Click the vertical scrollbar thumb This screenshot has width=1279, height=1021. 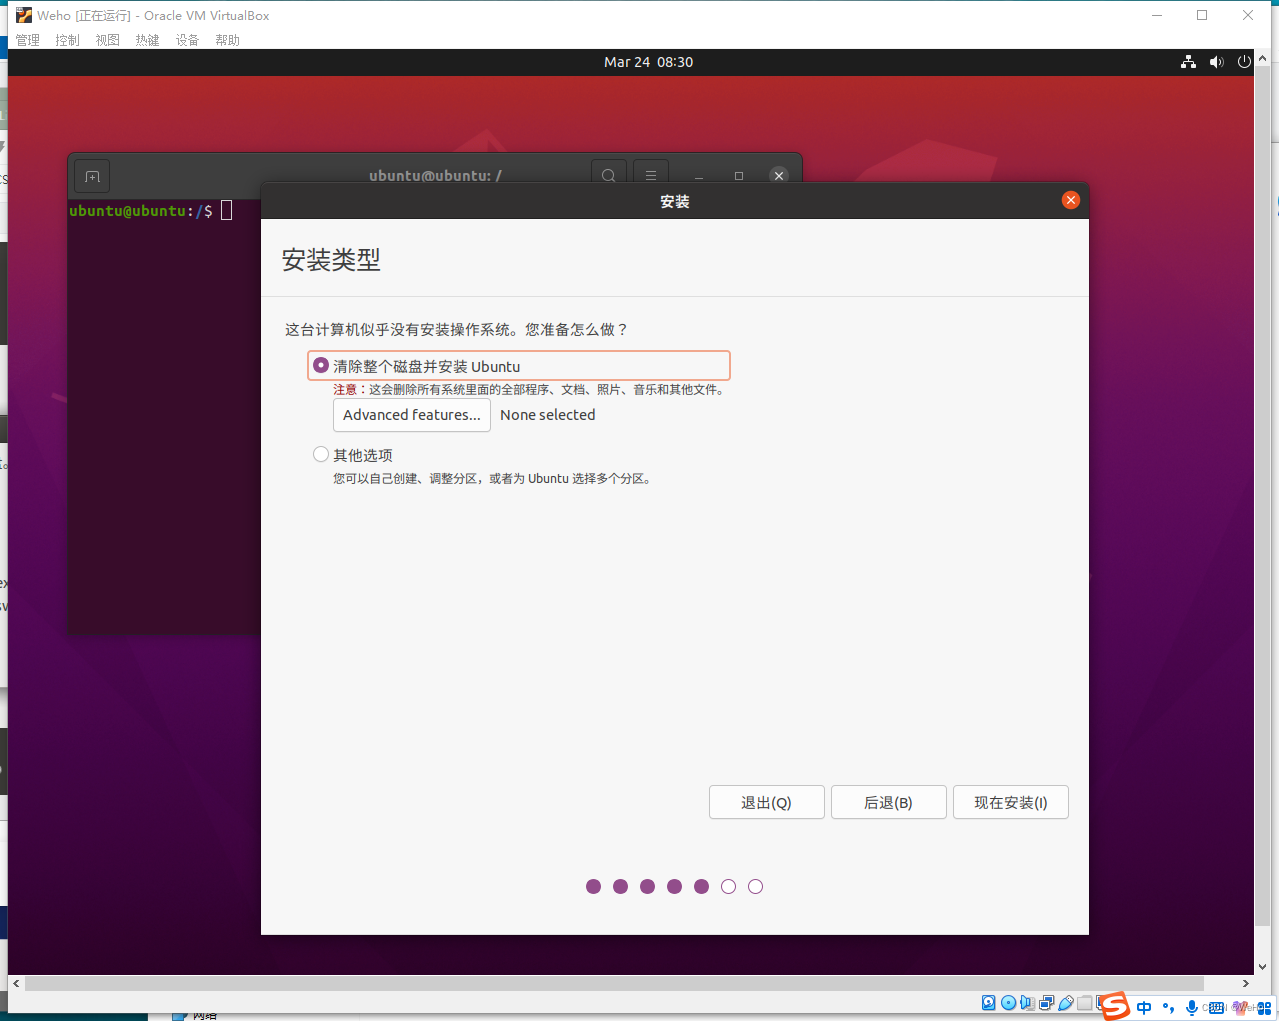1262,495
